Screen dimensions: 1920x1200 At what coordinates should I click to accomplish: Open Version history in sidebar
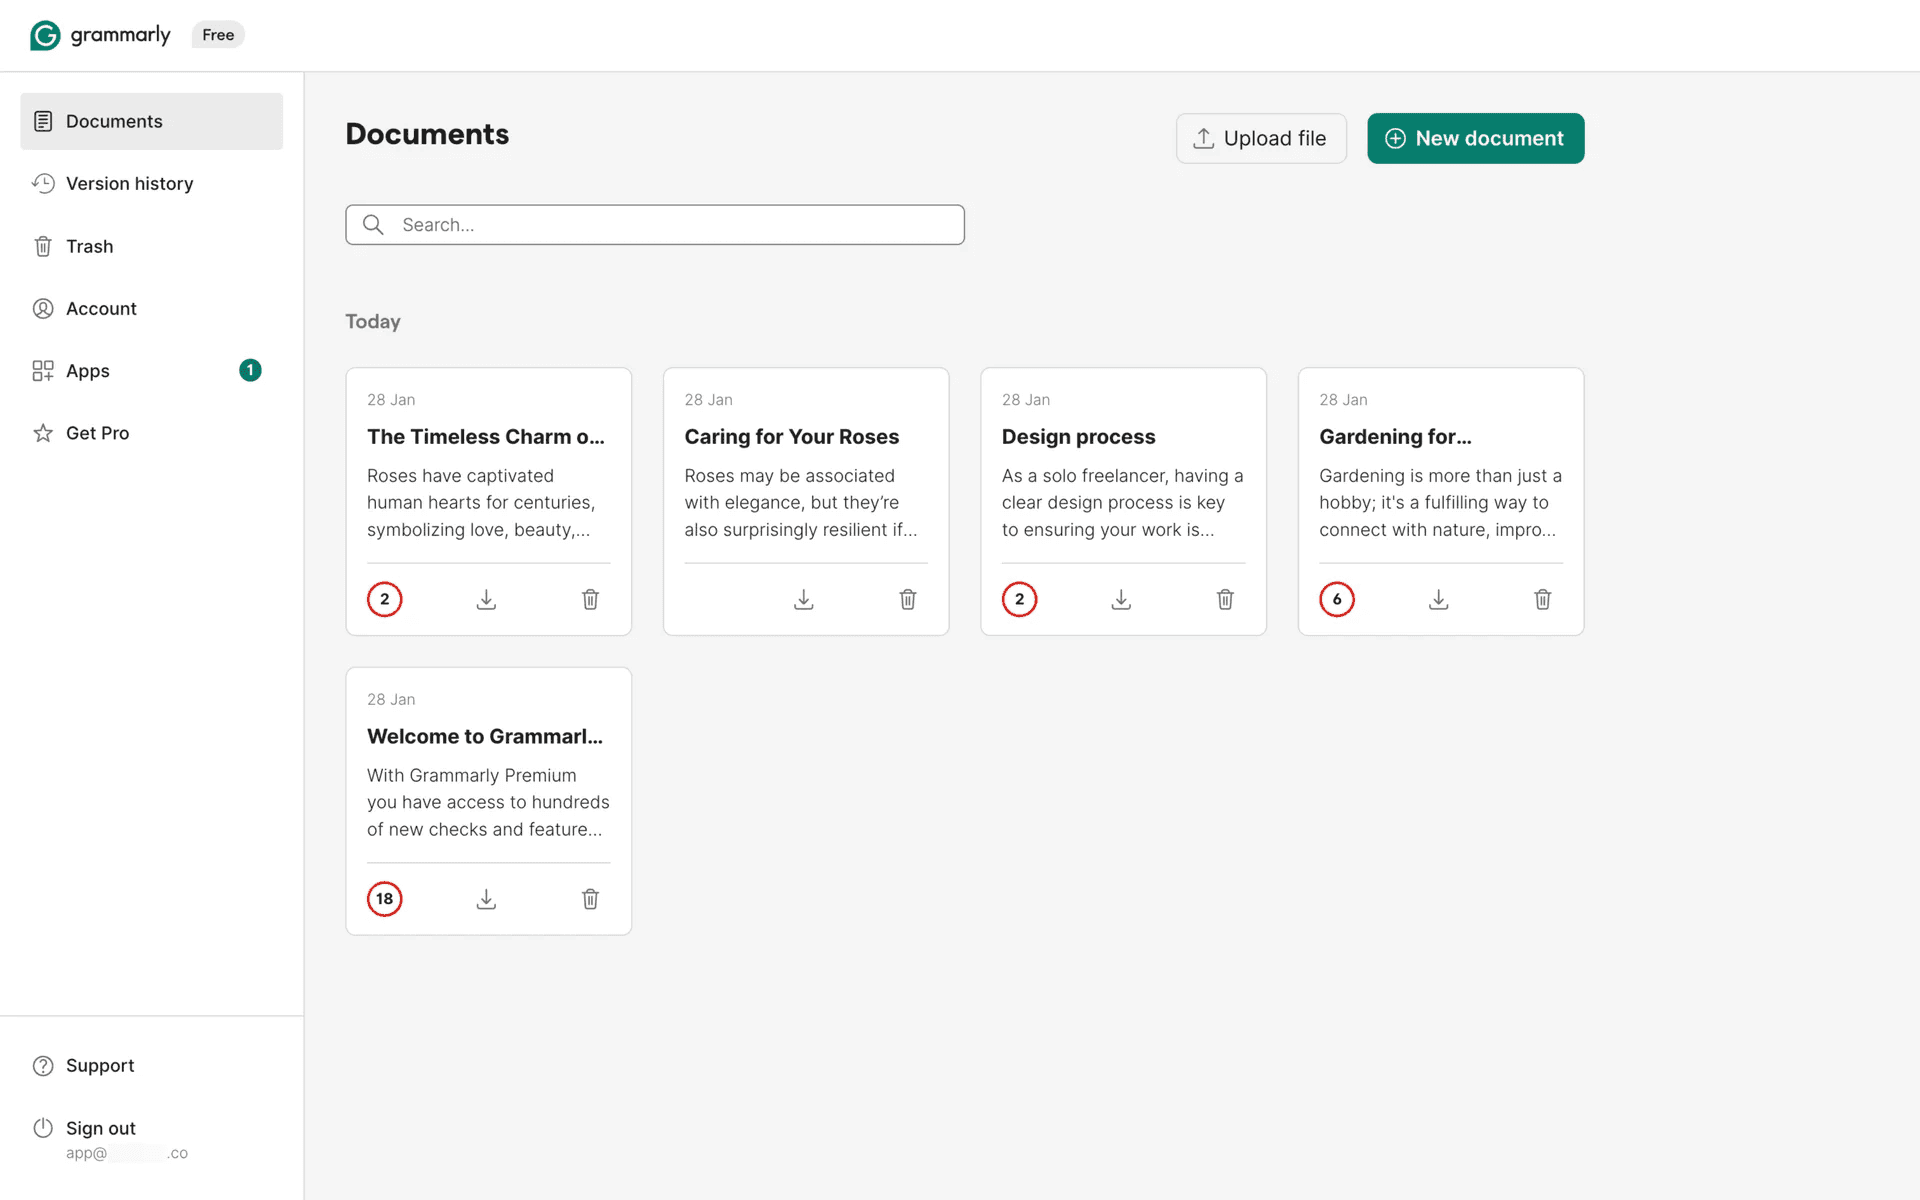pos(129,184)
